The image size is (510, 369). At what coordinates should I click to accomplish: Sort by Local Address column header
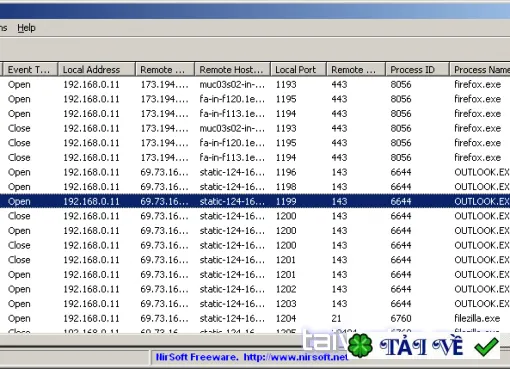[x=97, y=70]
